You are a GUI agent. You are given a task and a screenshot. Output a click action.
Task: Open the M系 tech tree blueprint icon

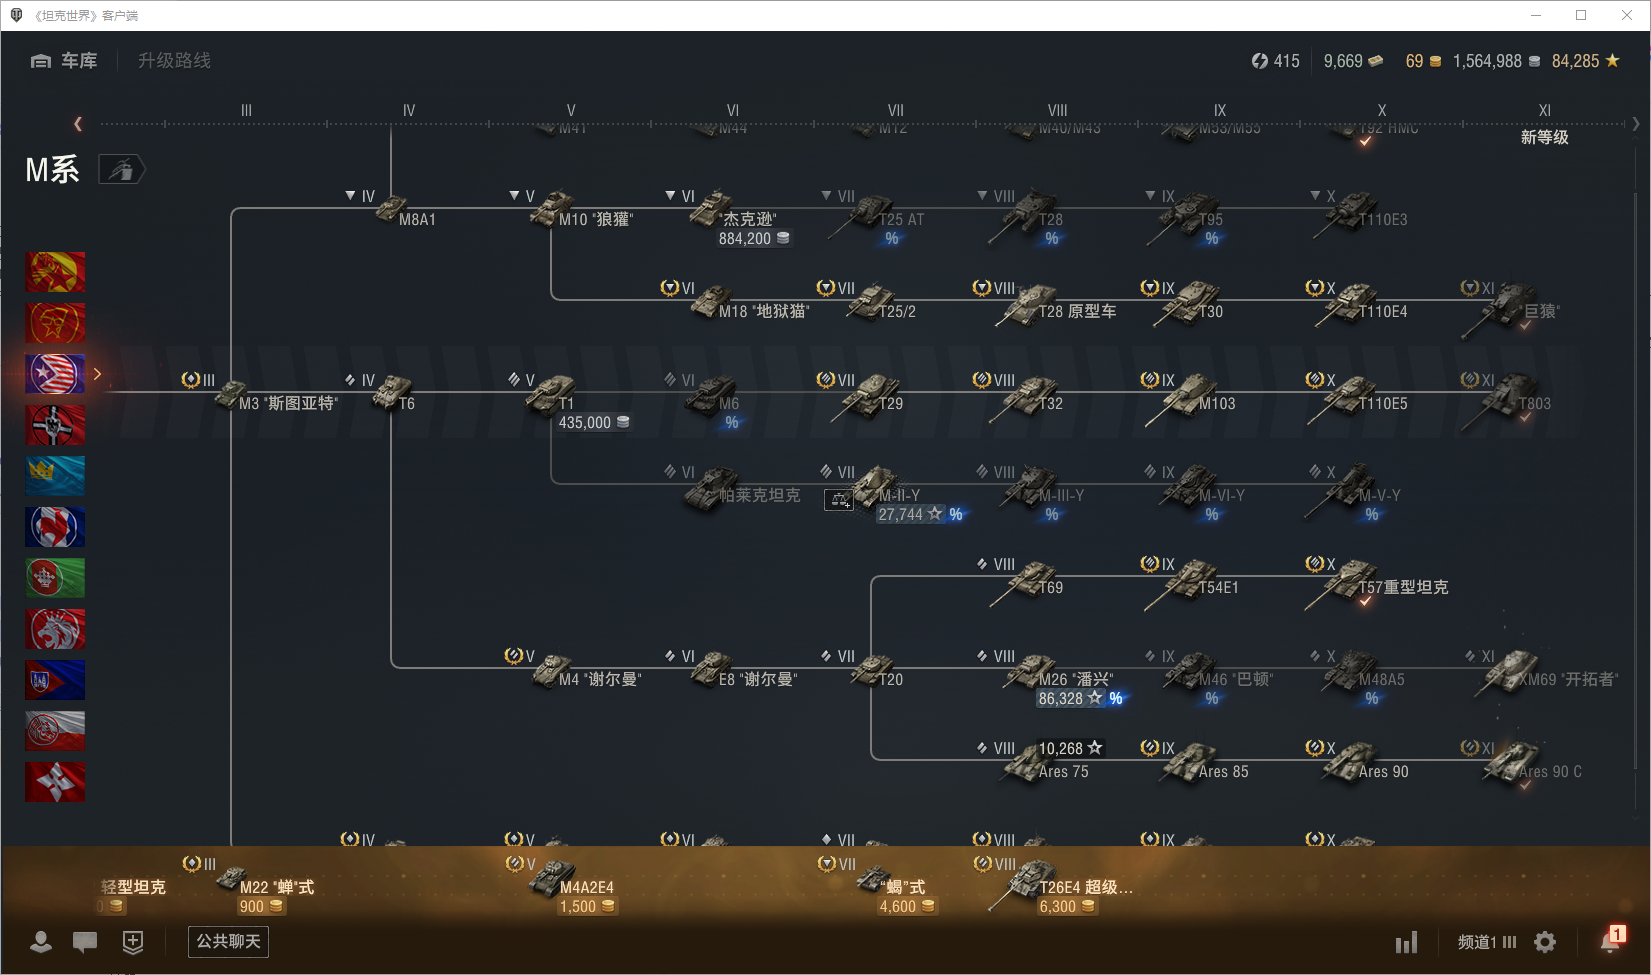coord(122,170)
